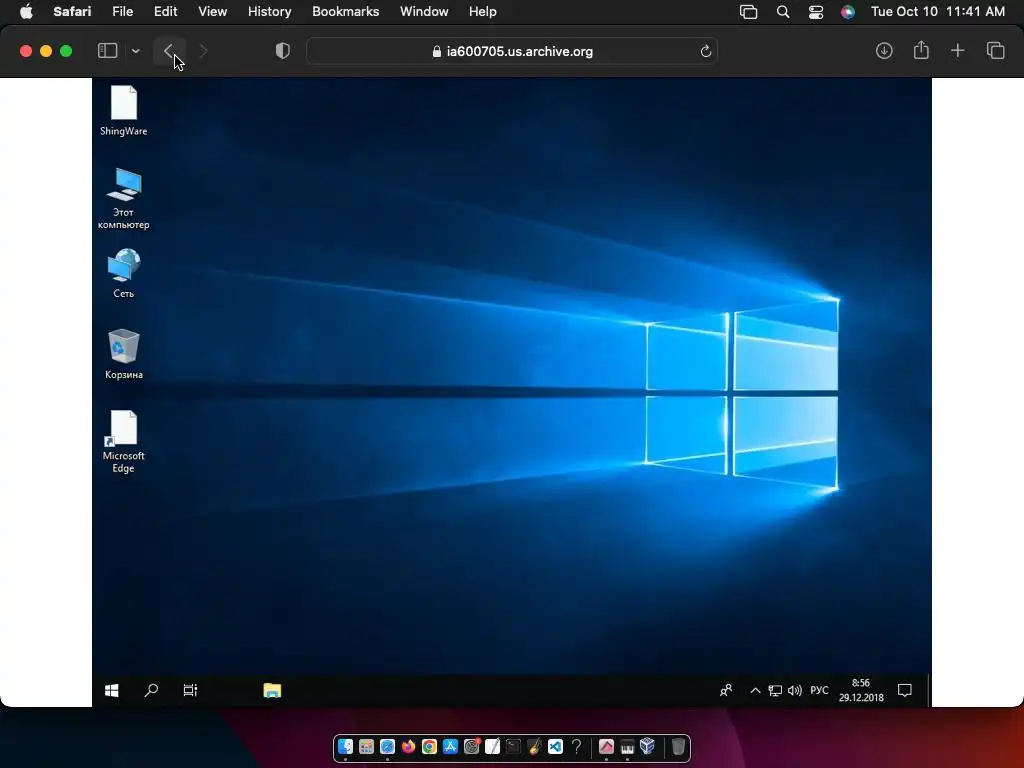This screenshot has height=768, width=1024.
Task: Open the Apple menu
Action: 26,11
